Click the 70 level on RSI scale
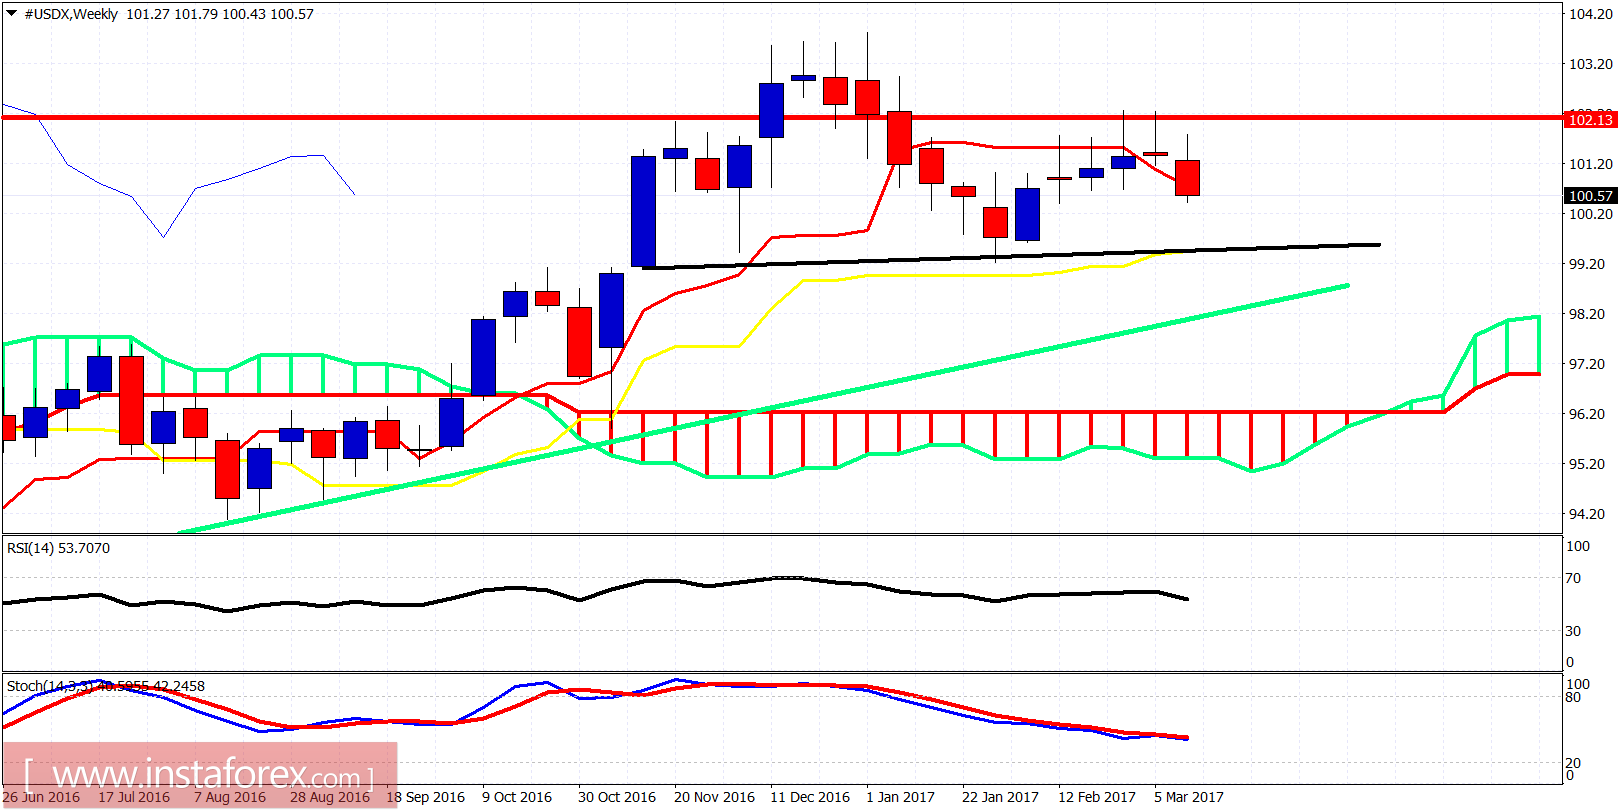Viewport: 1622px width, 811px height. 1573,578
